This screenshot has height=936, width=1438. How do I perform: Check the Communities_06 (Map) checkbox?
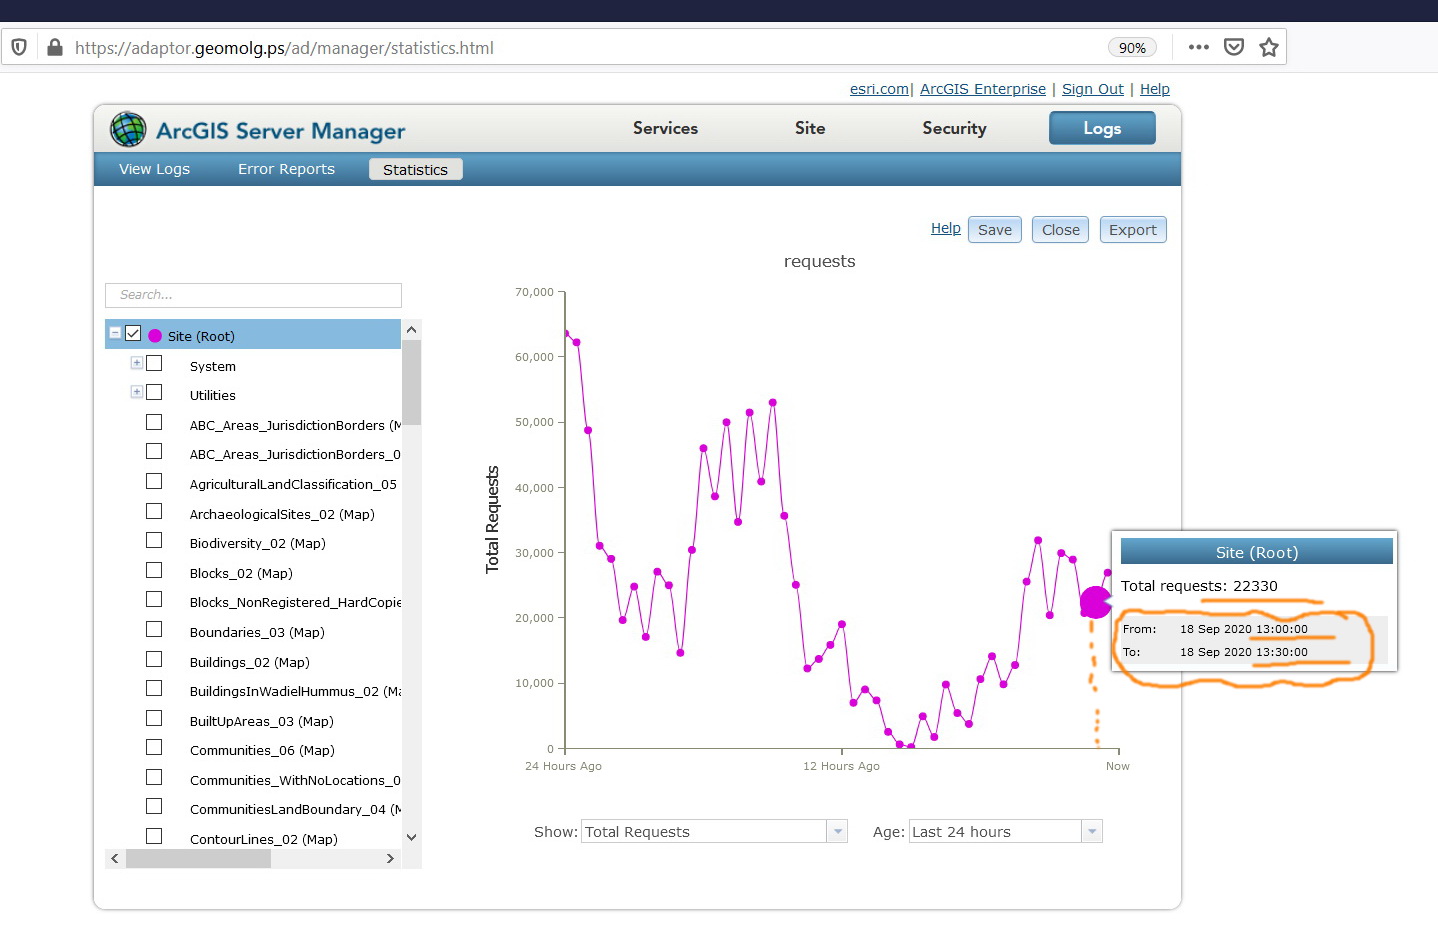pyautogui.click(x=154, y=747)
